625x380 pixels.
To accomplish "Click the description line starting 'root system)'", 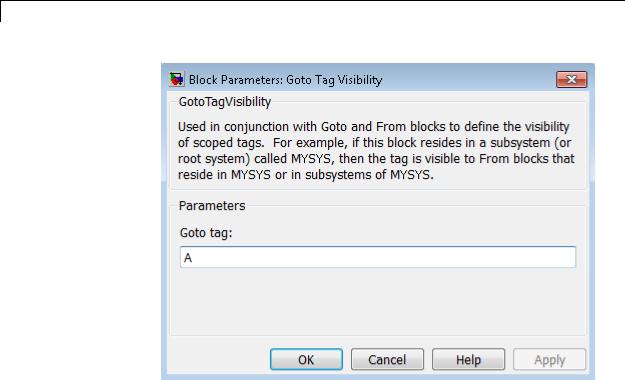I will tap(376, 159).
